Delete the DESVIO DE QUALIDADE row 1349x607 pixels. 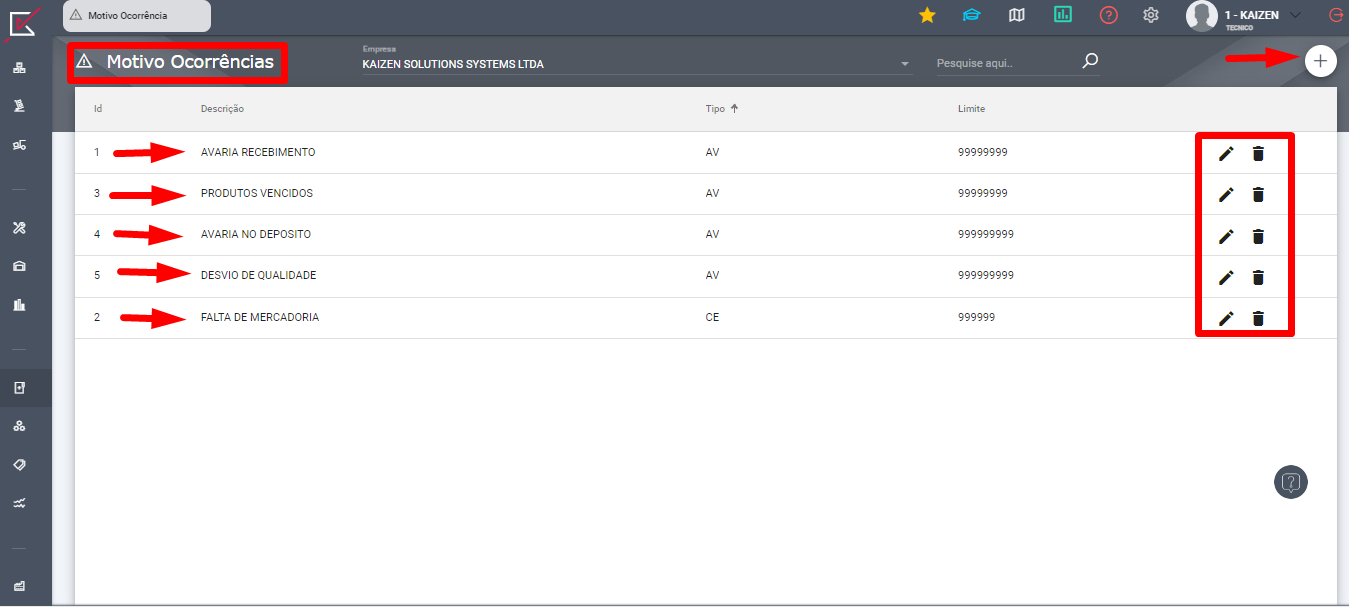[1258, 277]
